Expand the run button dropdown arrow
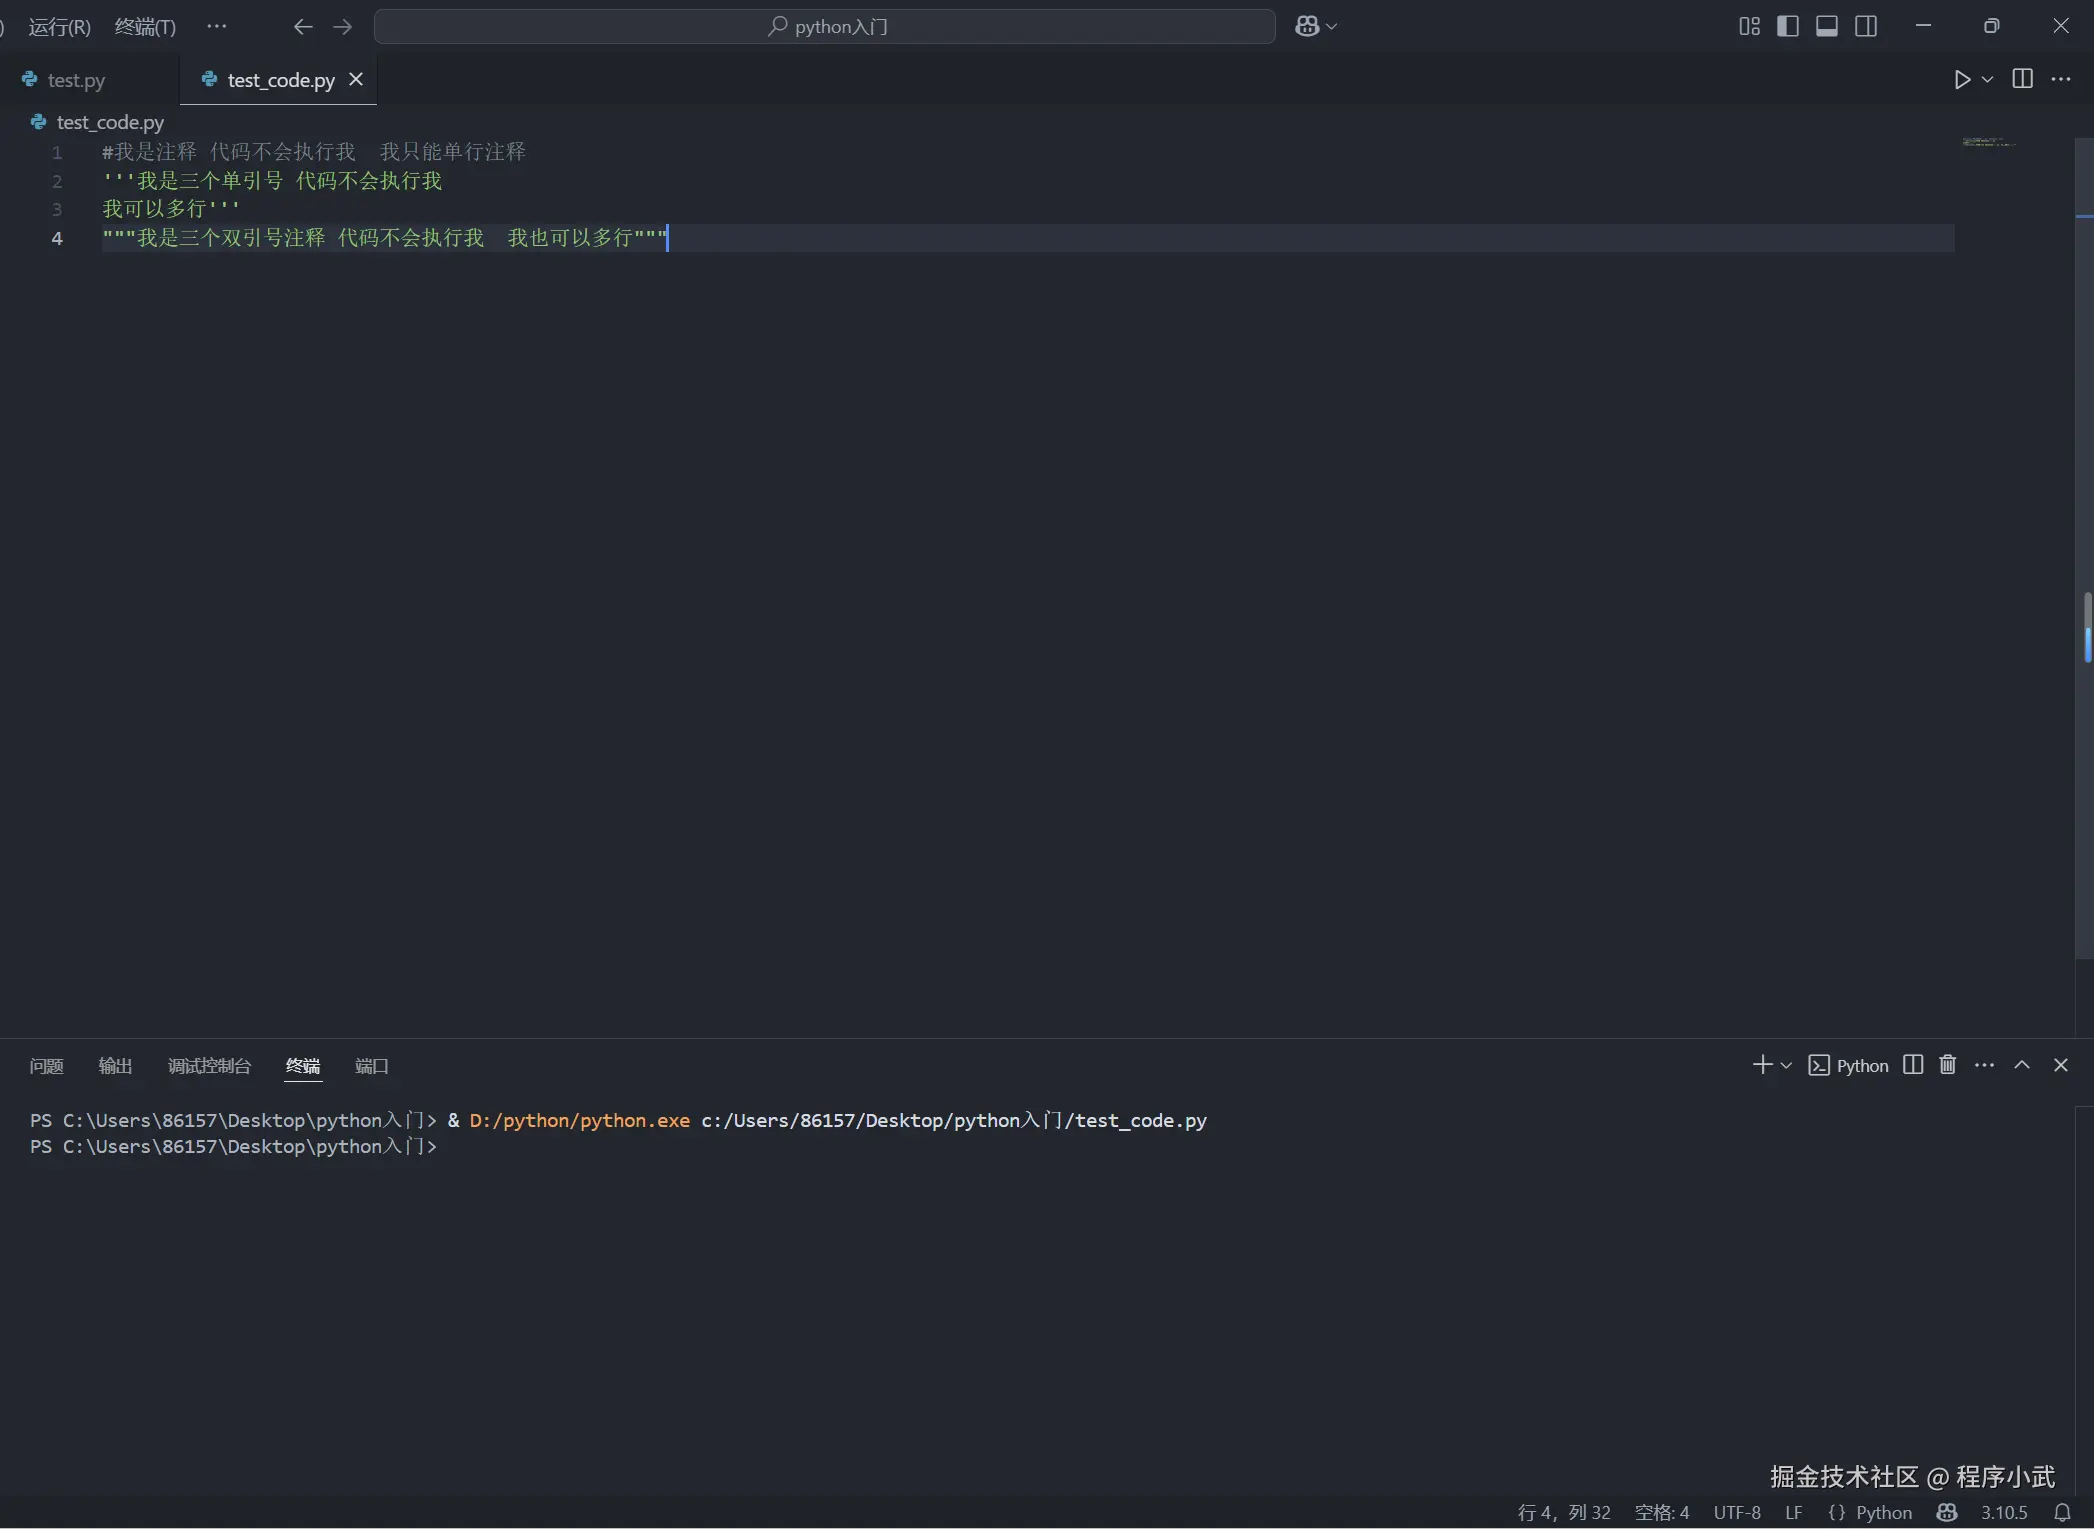The width and height of the screenshot is (2094, 1529). 1988,80
